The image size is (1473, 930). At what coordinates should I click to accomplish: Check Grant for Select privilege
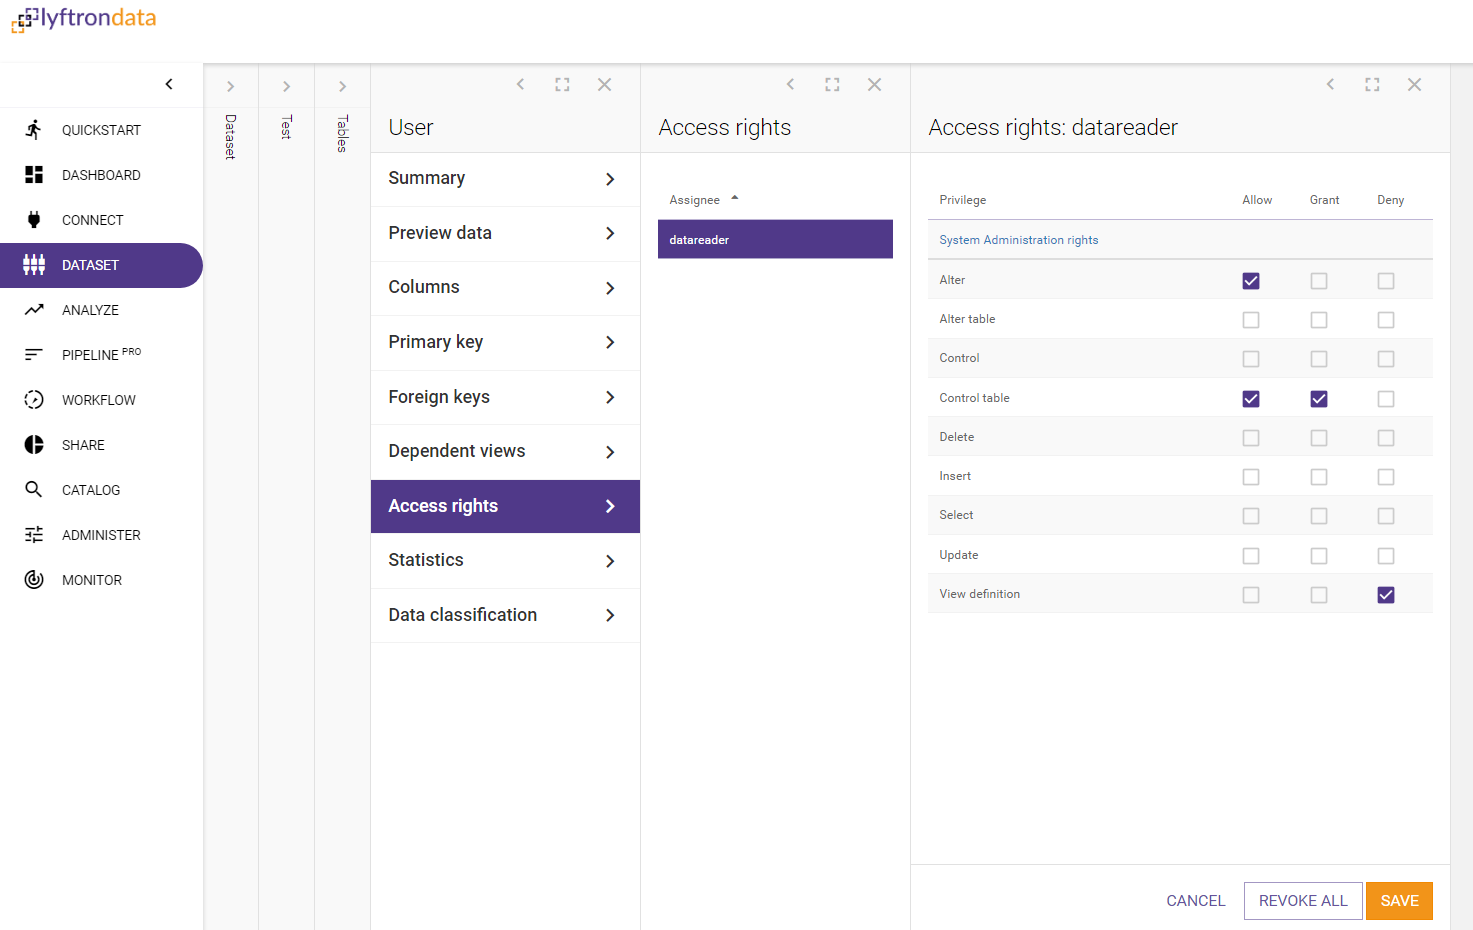click(x=1319, y=516)
